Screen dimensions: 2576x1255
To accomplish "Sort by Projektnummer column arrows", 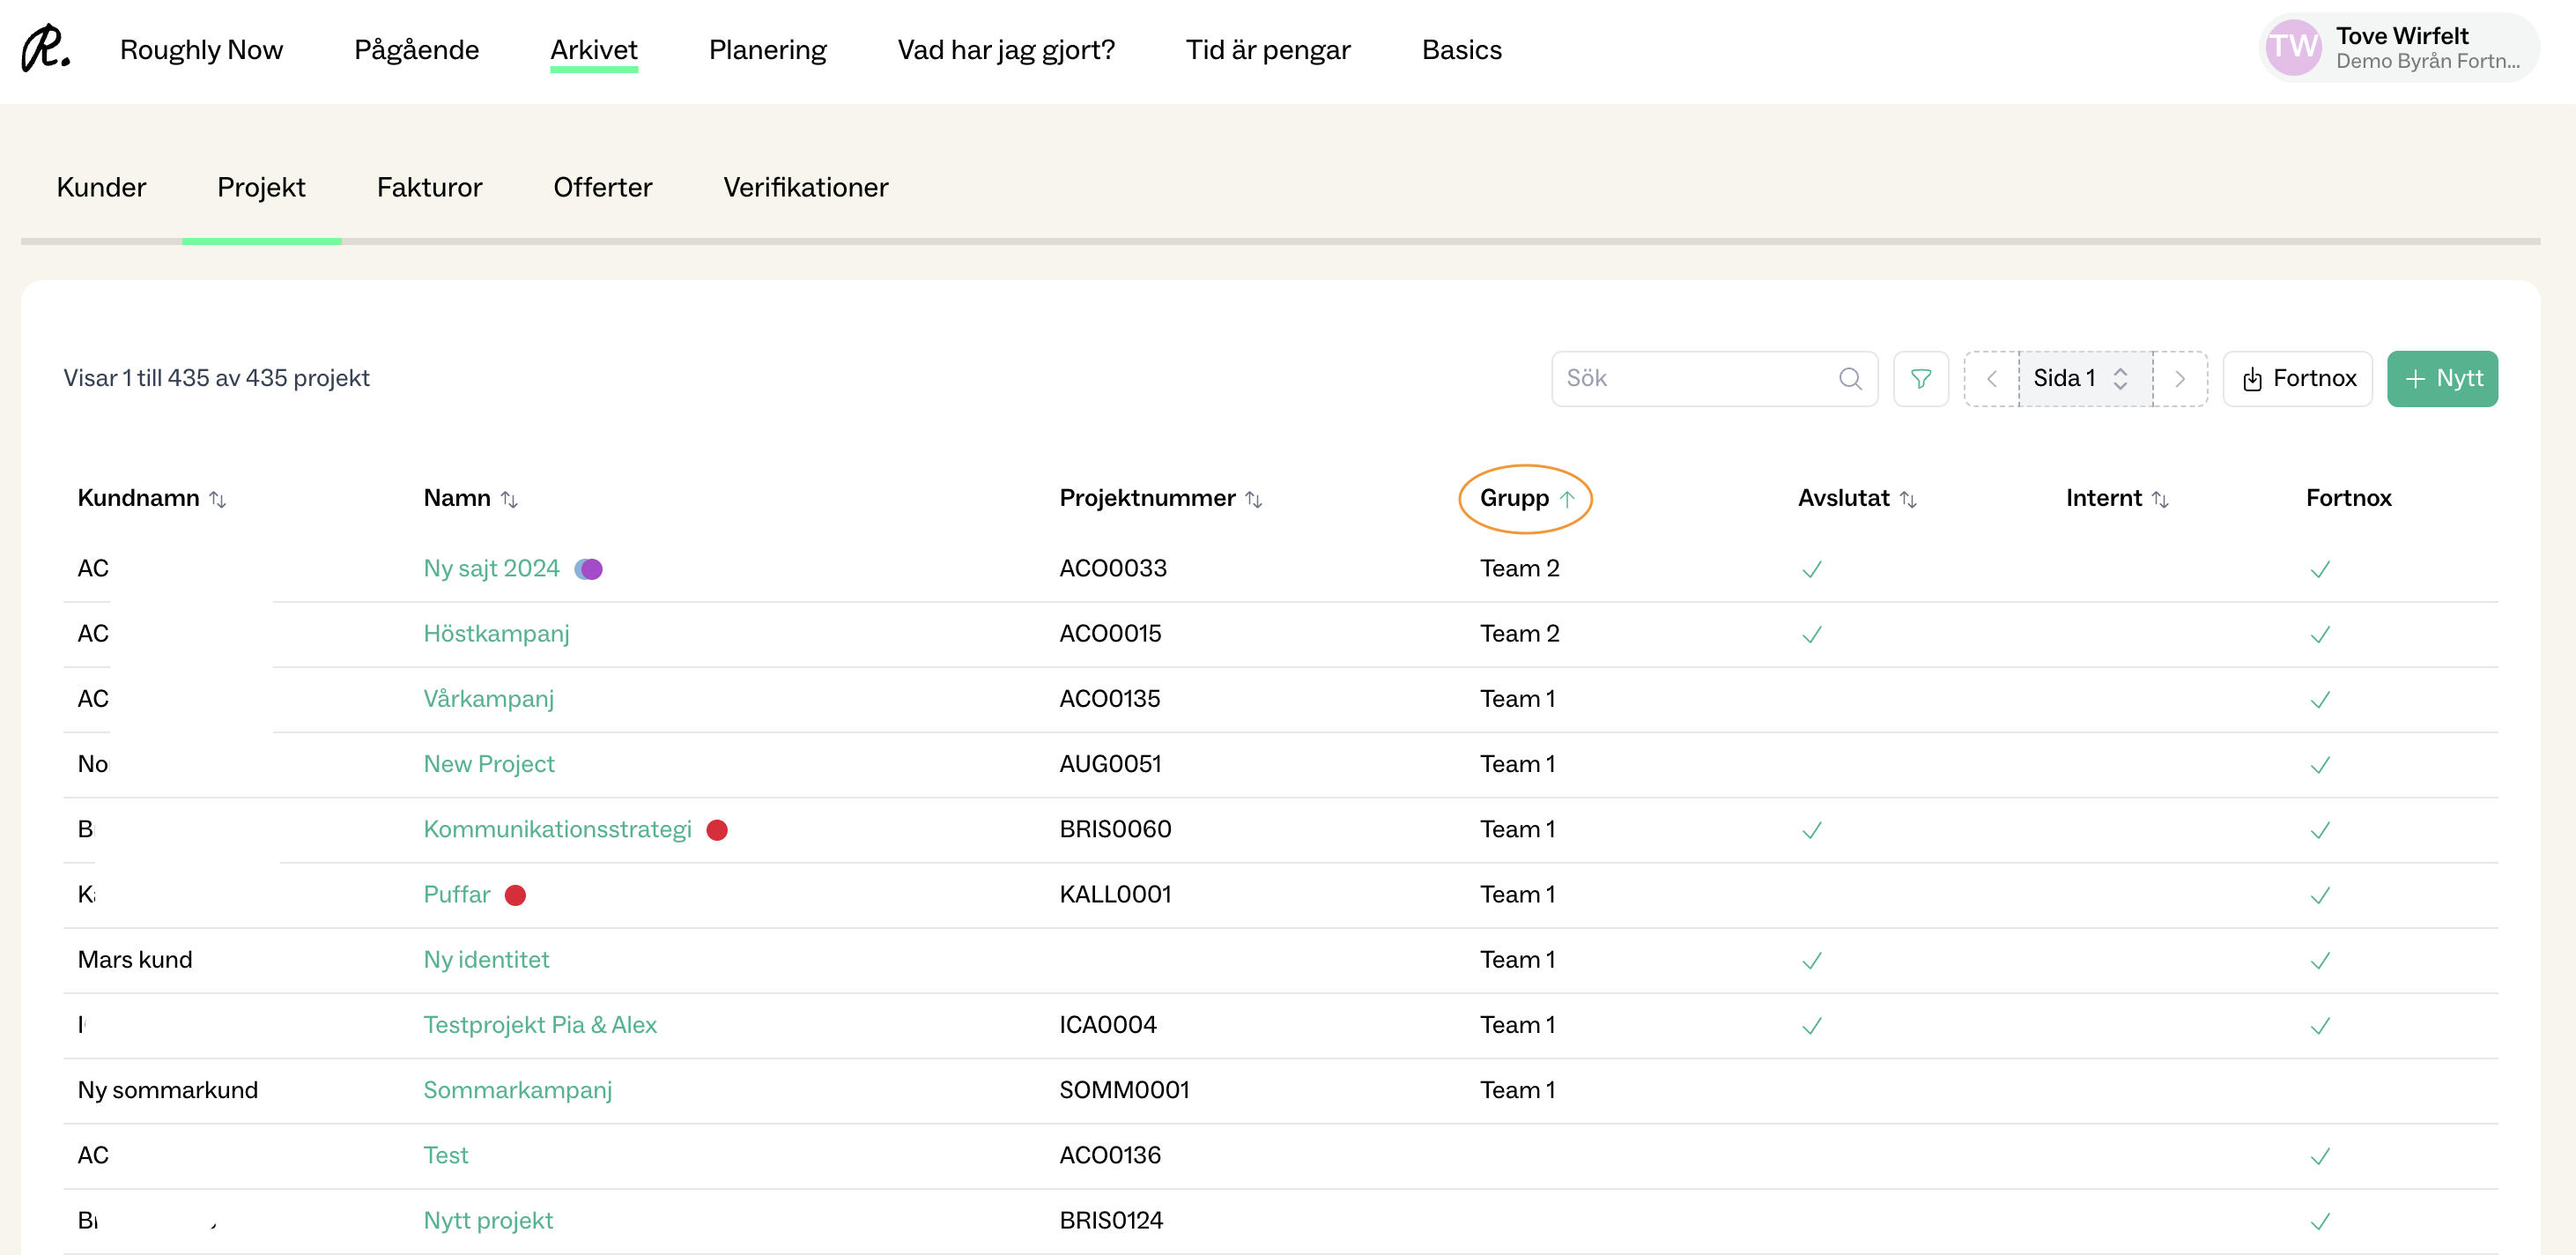I will coord(1253,499).
